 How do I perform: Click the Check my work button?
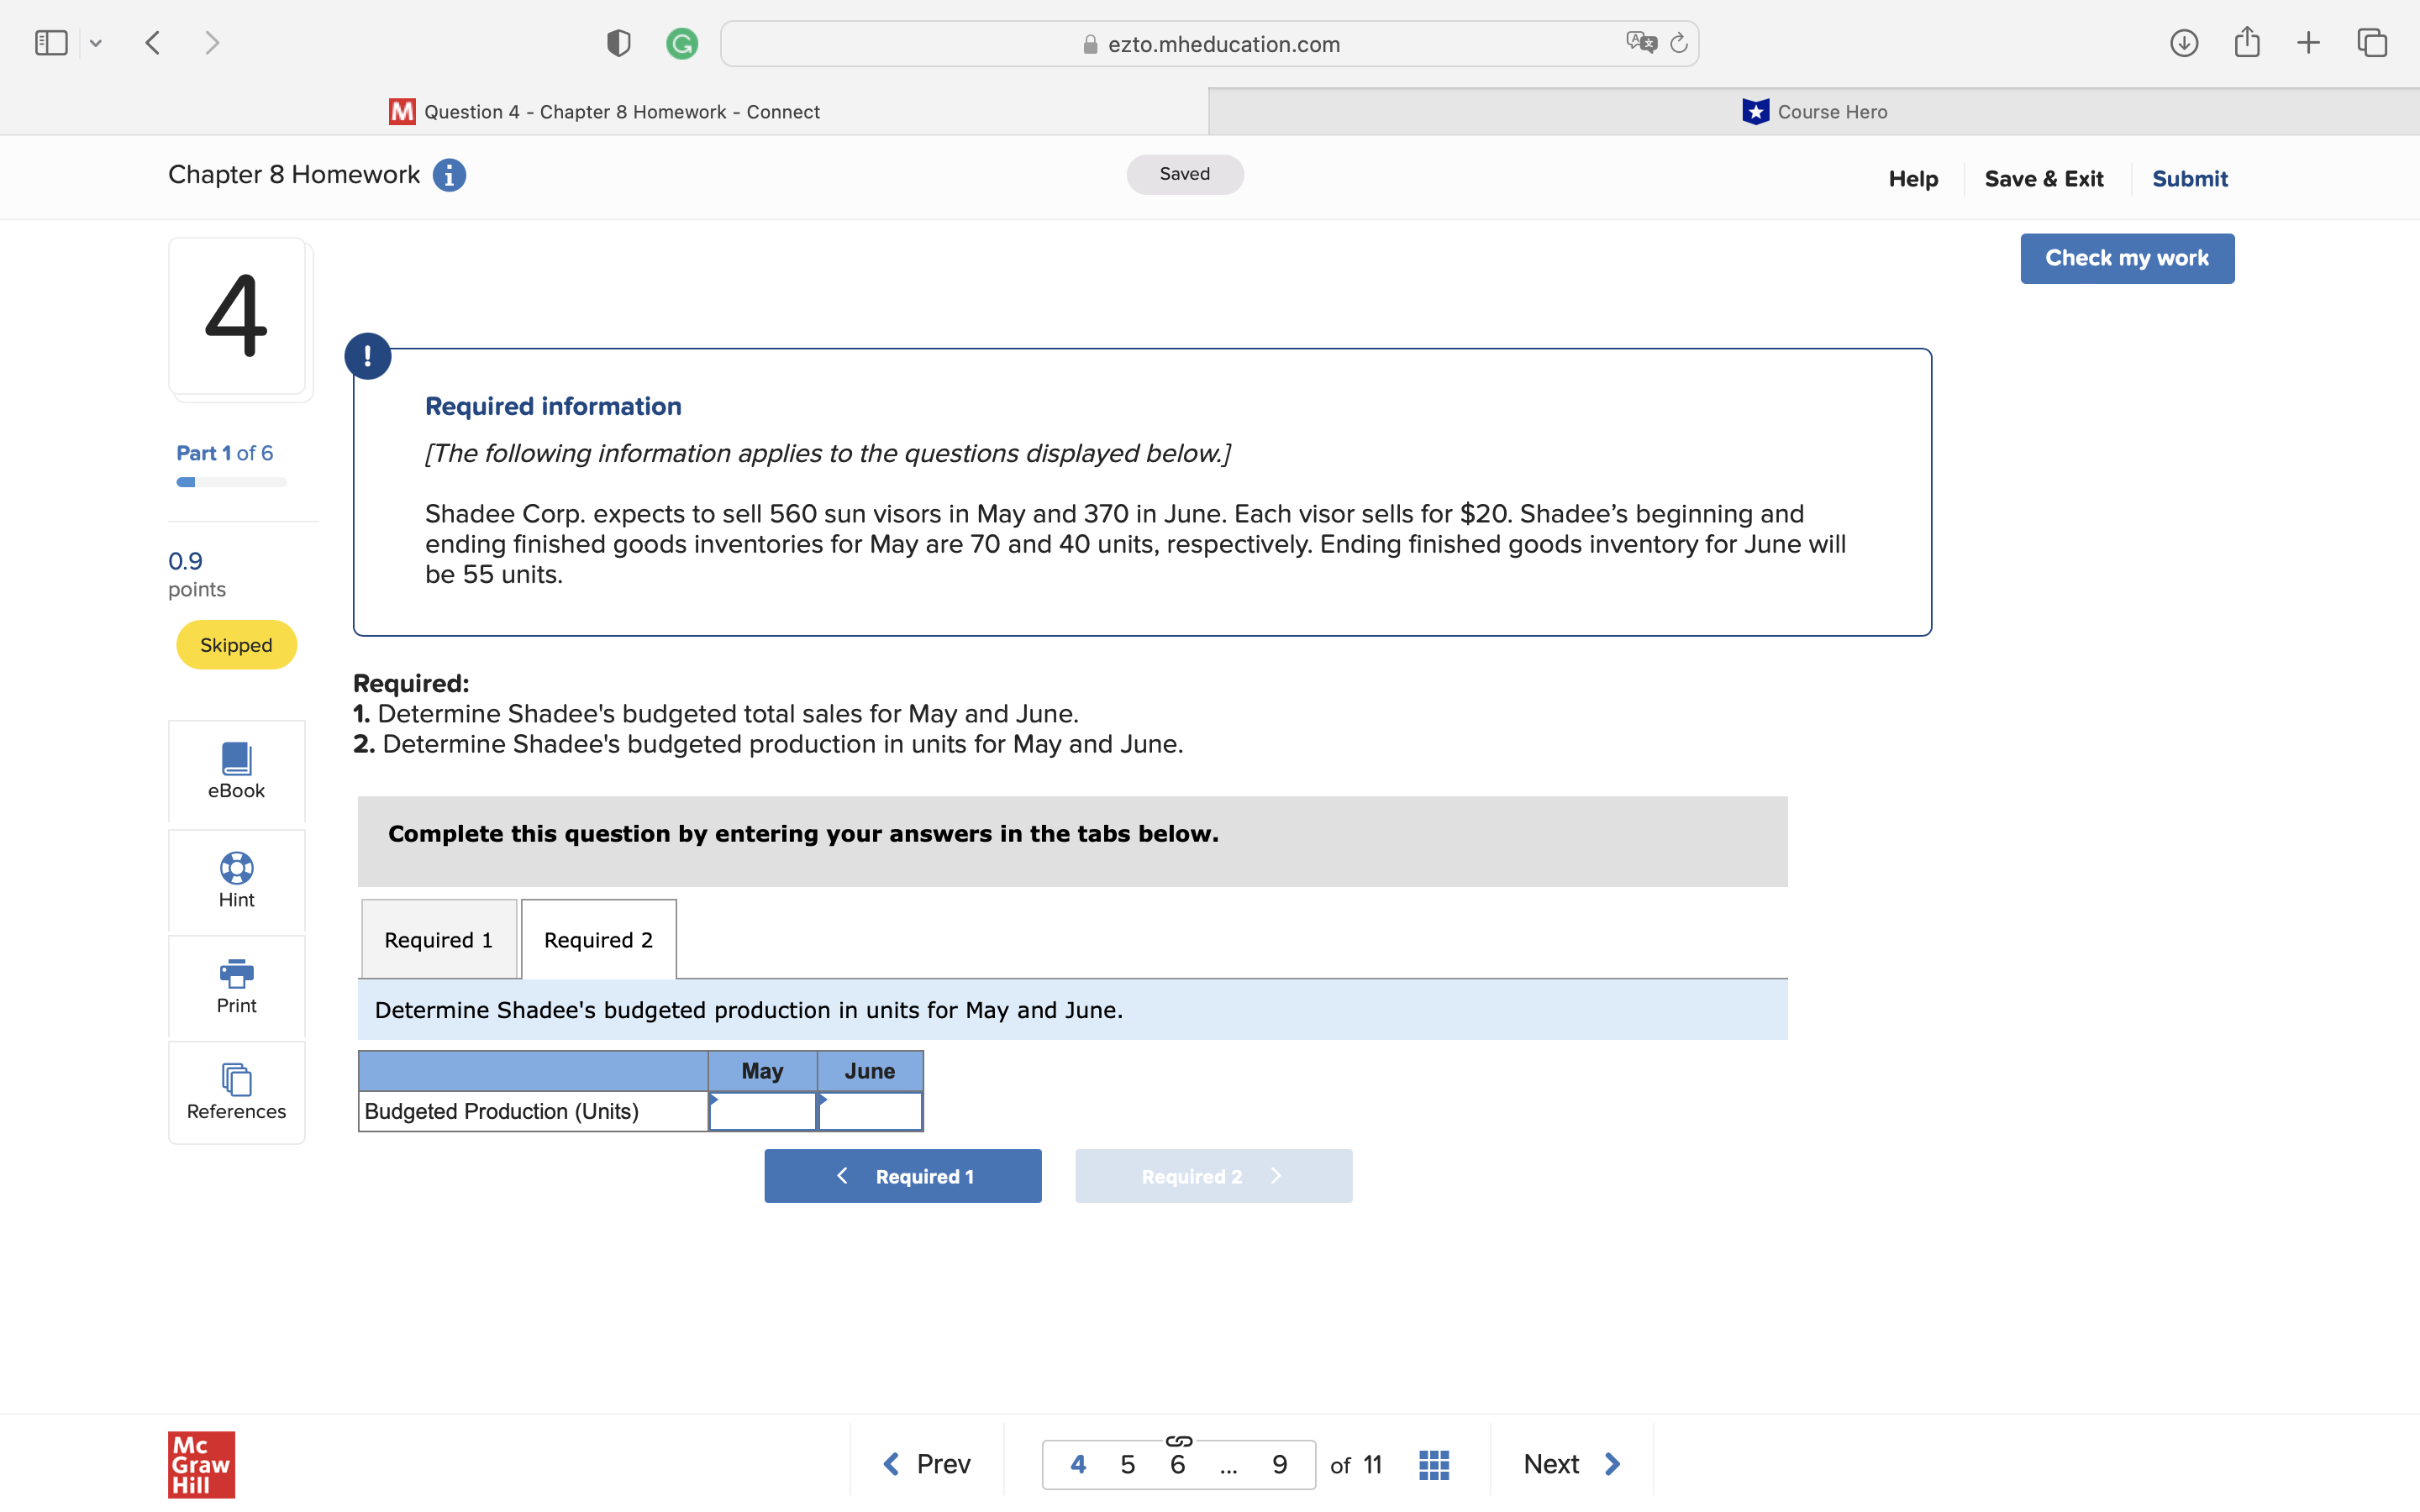[x=2126, y=258]
